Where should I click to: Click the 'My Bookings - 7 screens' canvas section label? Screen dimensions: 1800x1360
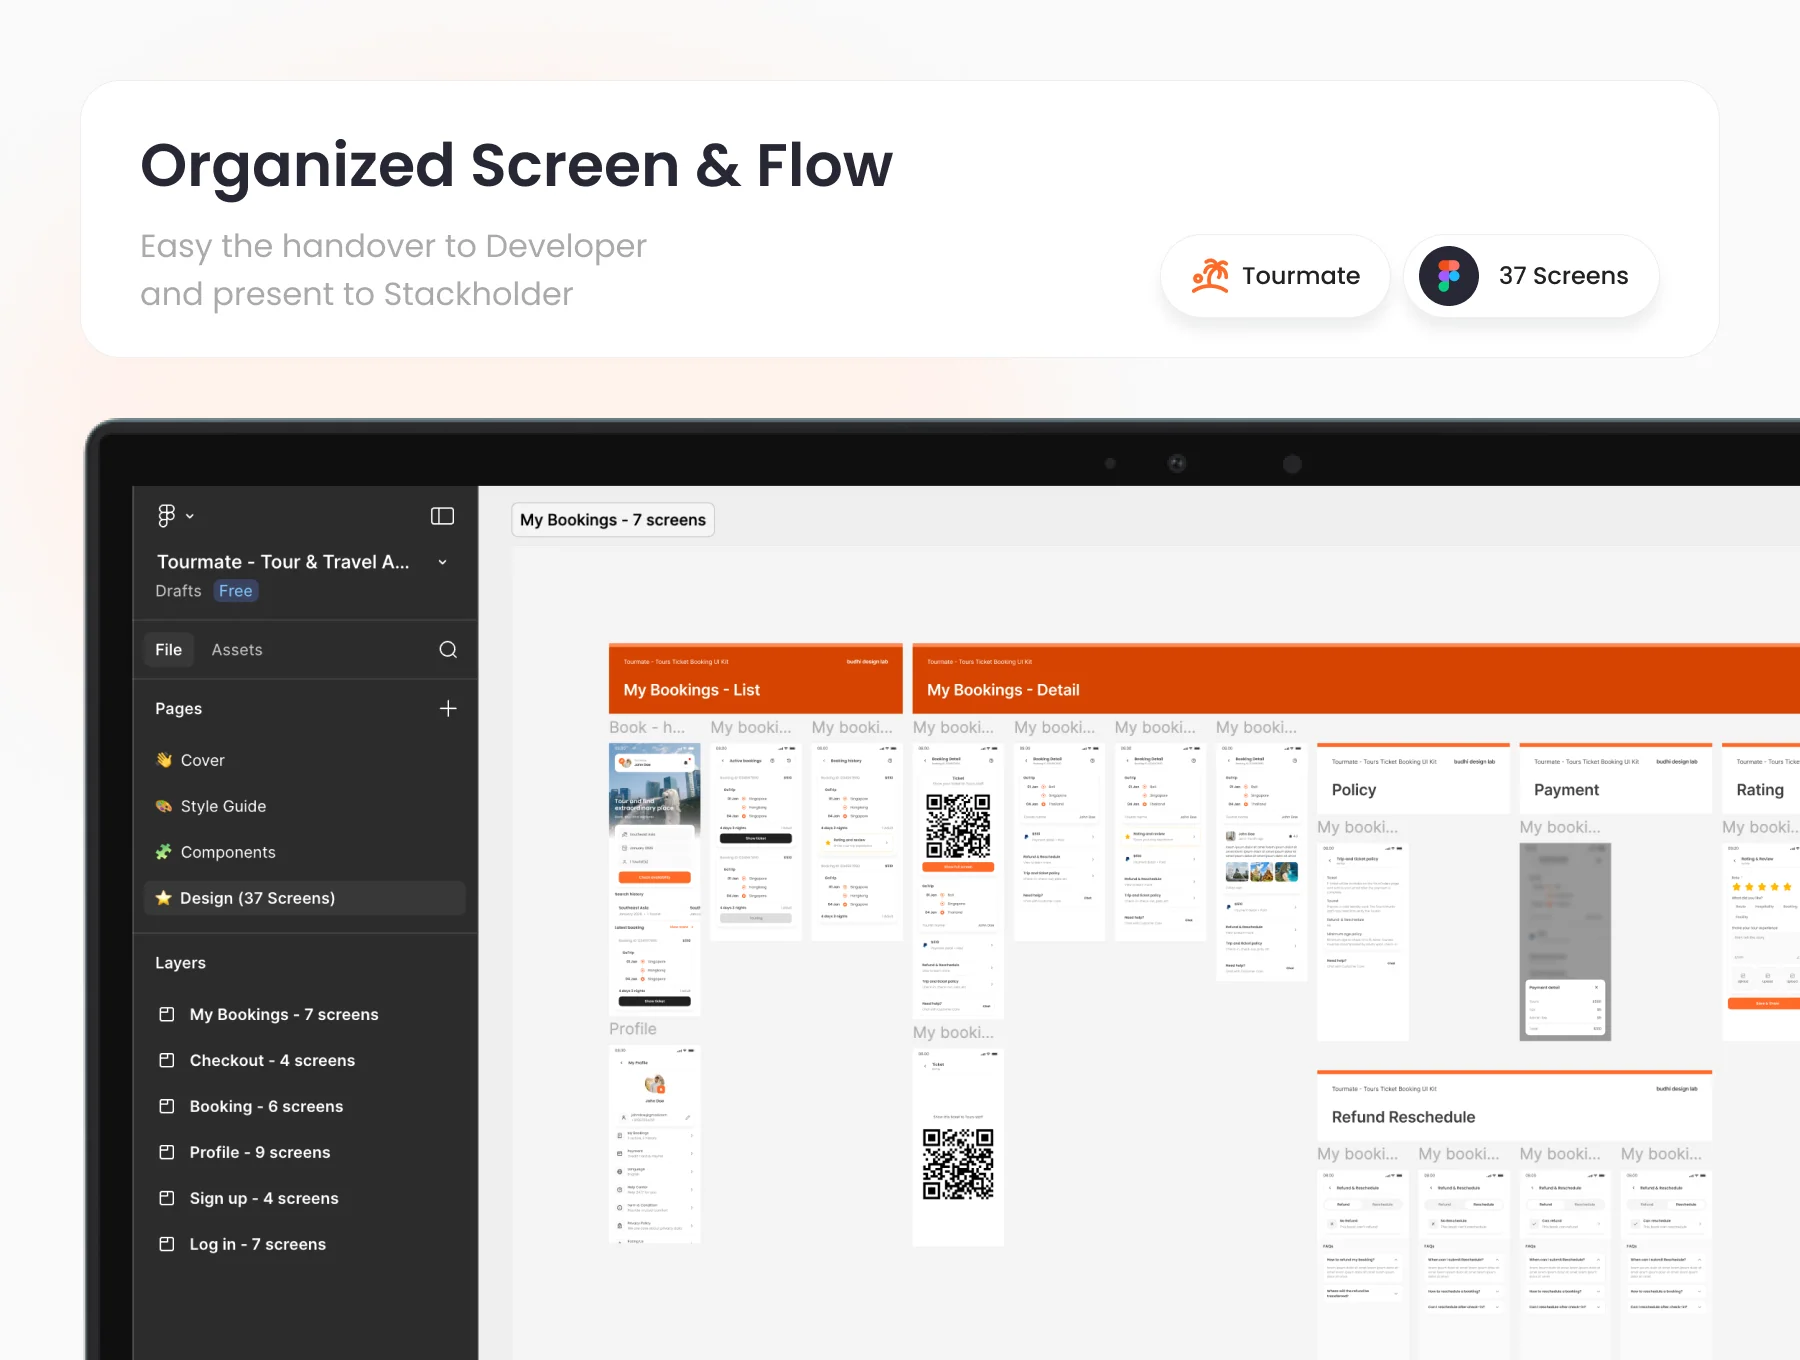pos(613,520)
